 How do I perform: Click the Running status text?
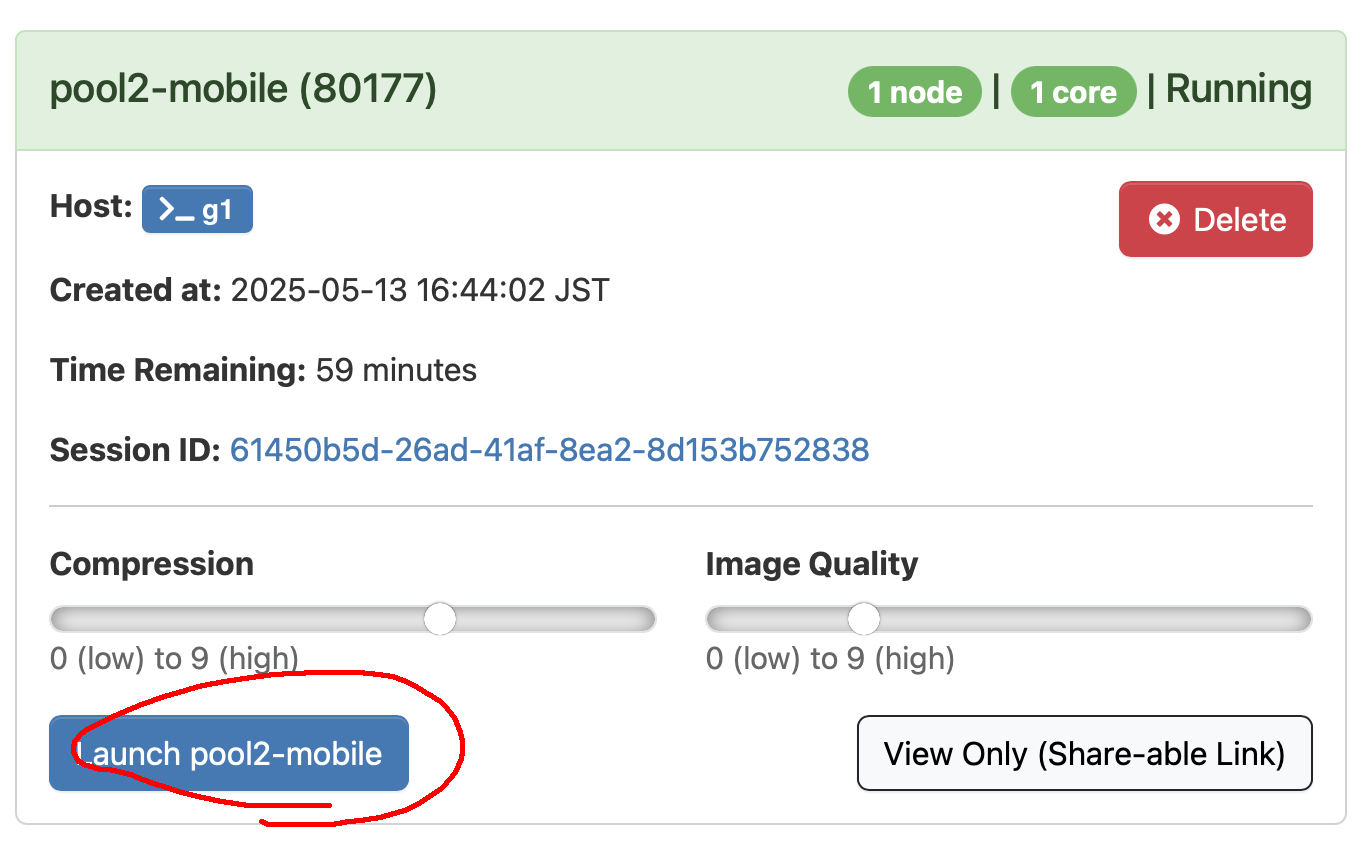pyautogui.click(x=1239, y=90)
